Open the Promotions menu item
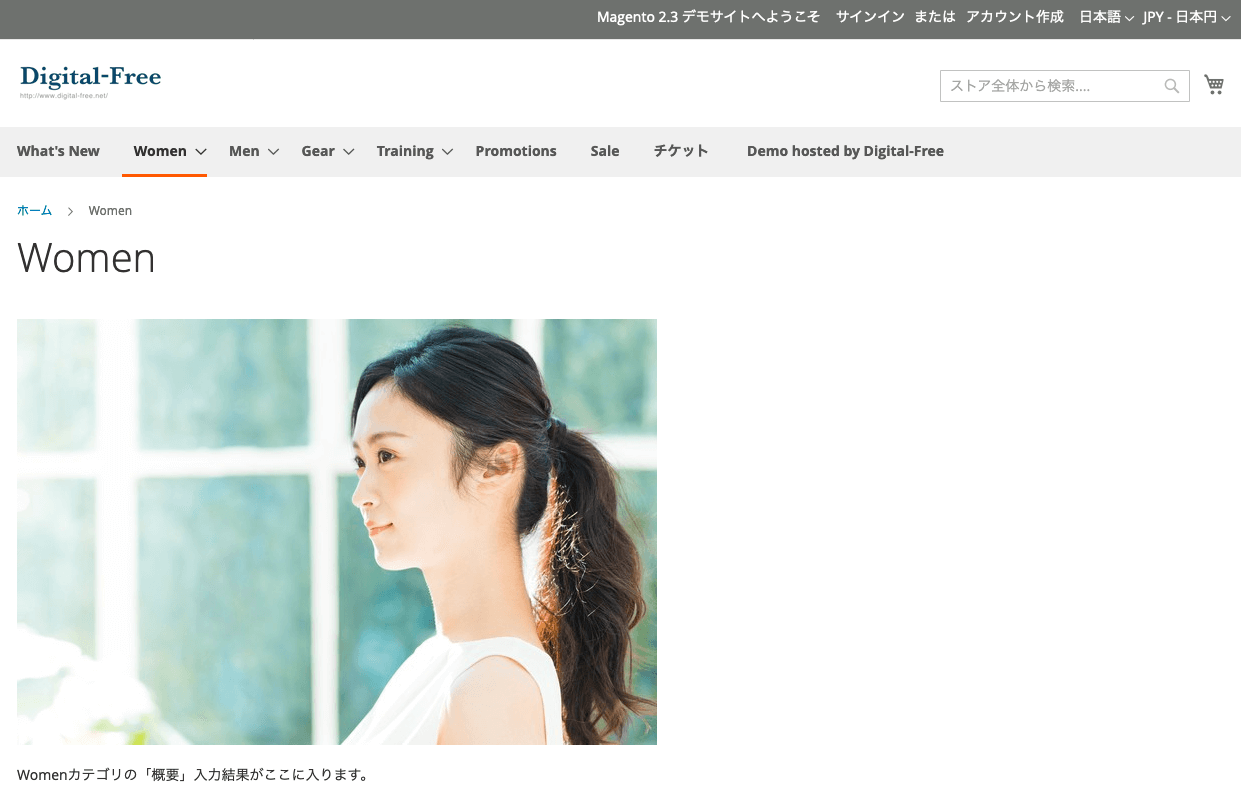This screenshot has height=792, width=1241. (515, 151)
